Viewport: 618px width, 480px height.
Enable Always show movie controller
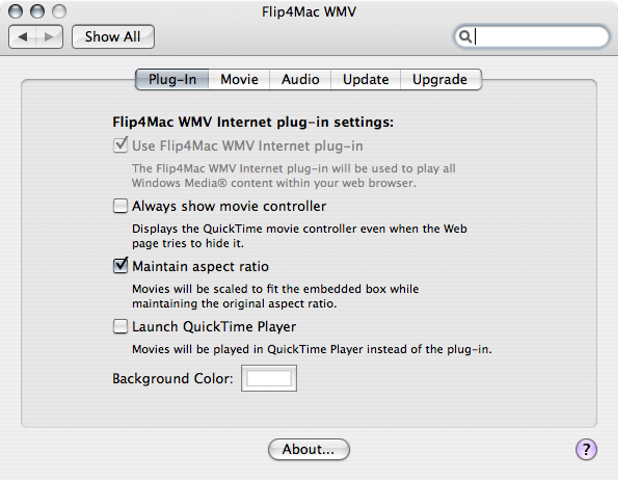click(120, 207)
